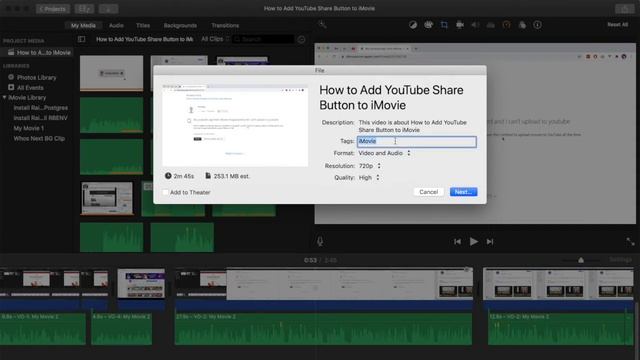Switch to the My Media tab

coord(83,25)
